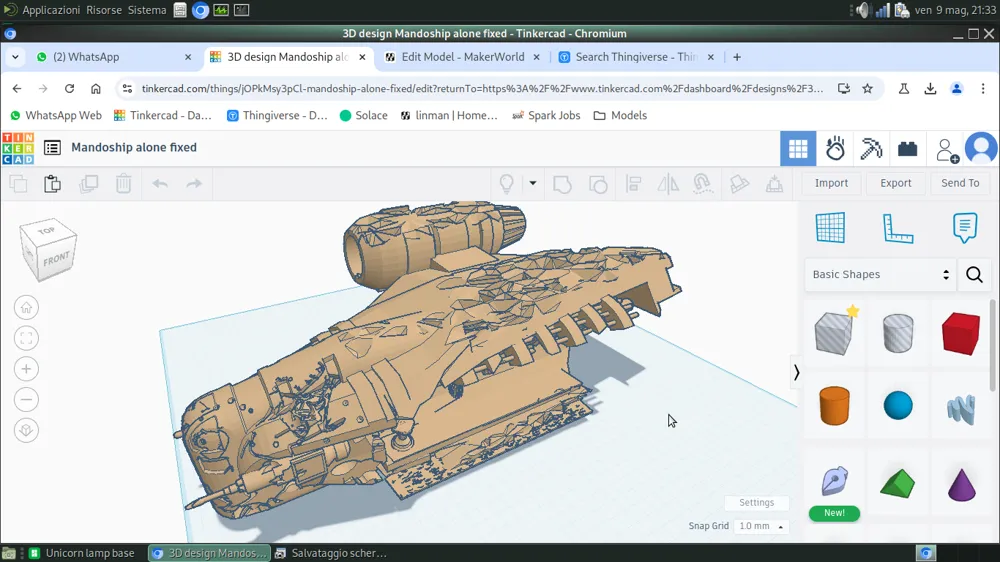The image size is (1000, 562).
Task: Pick the orange Cylinder shape
Action: point(834,406)
